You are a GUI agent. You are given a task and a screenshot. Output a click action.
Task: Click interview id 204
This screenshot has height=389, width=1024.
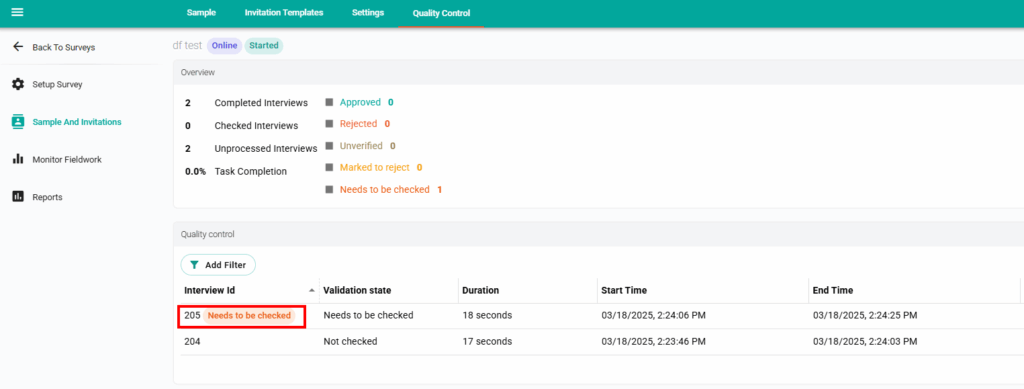(192, 341)
